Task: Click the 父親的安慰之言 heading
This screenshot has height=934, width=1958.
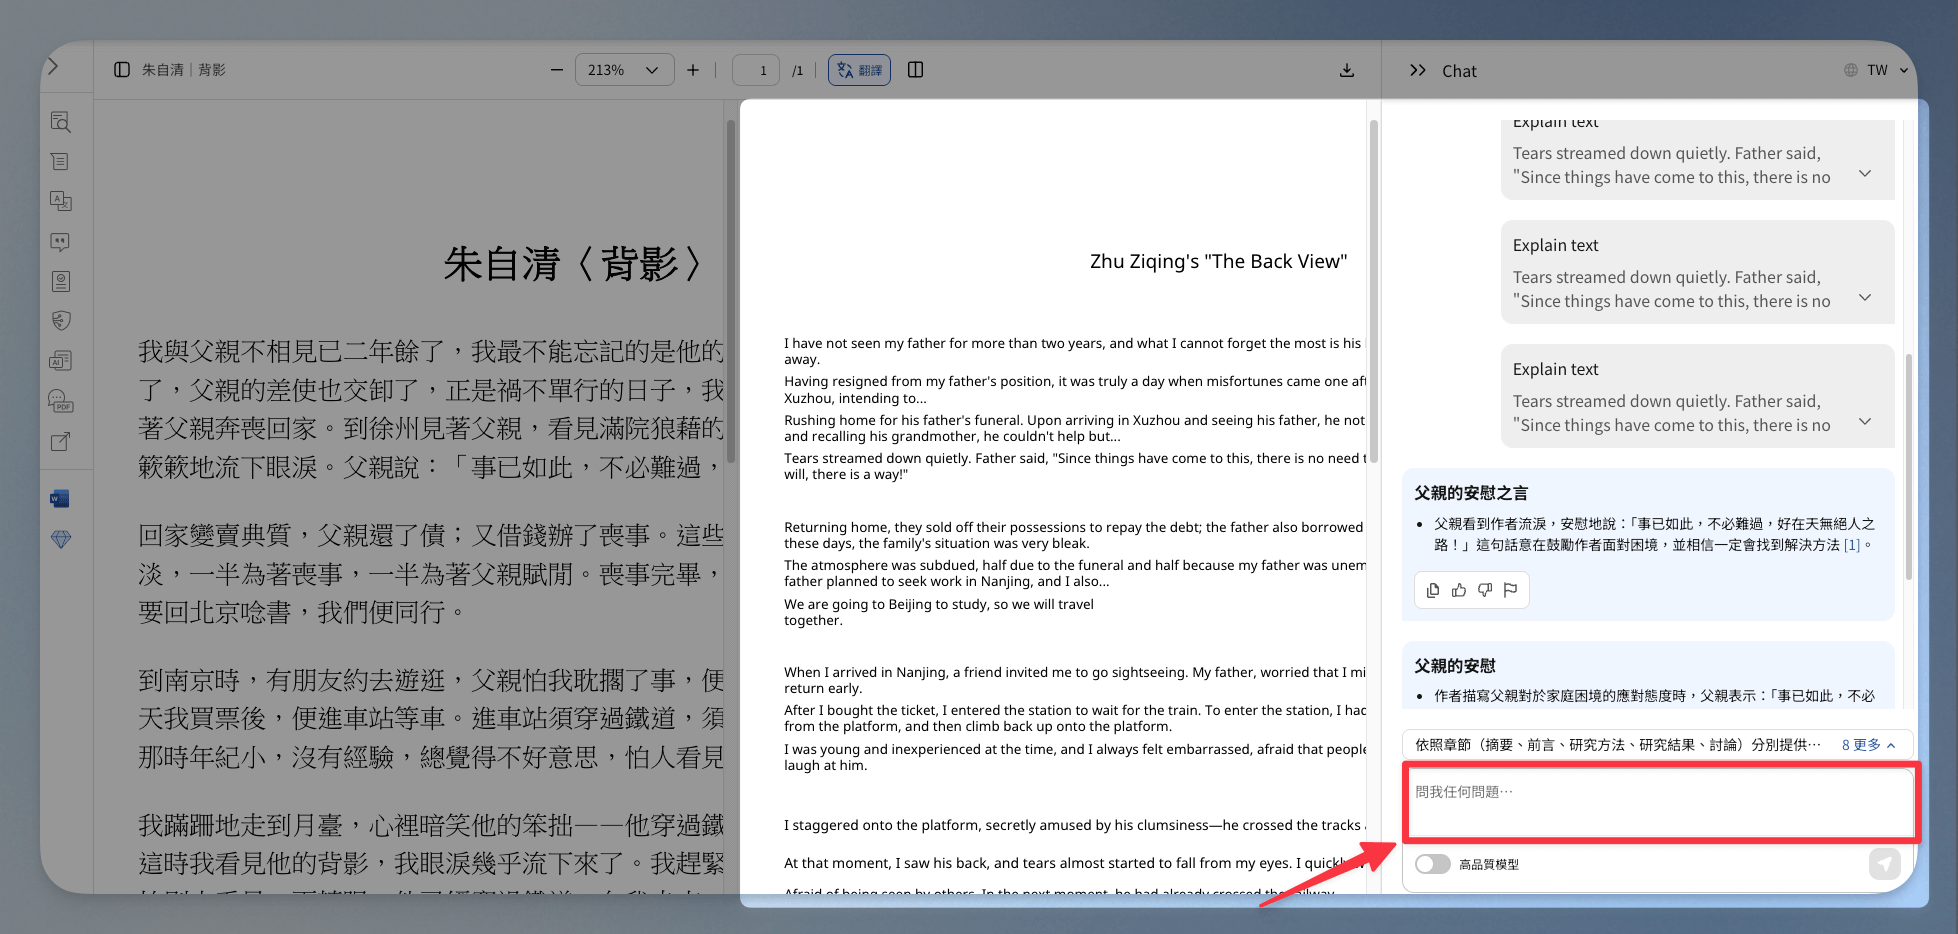Action: point(1471,493)
